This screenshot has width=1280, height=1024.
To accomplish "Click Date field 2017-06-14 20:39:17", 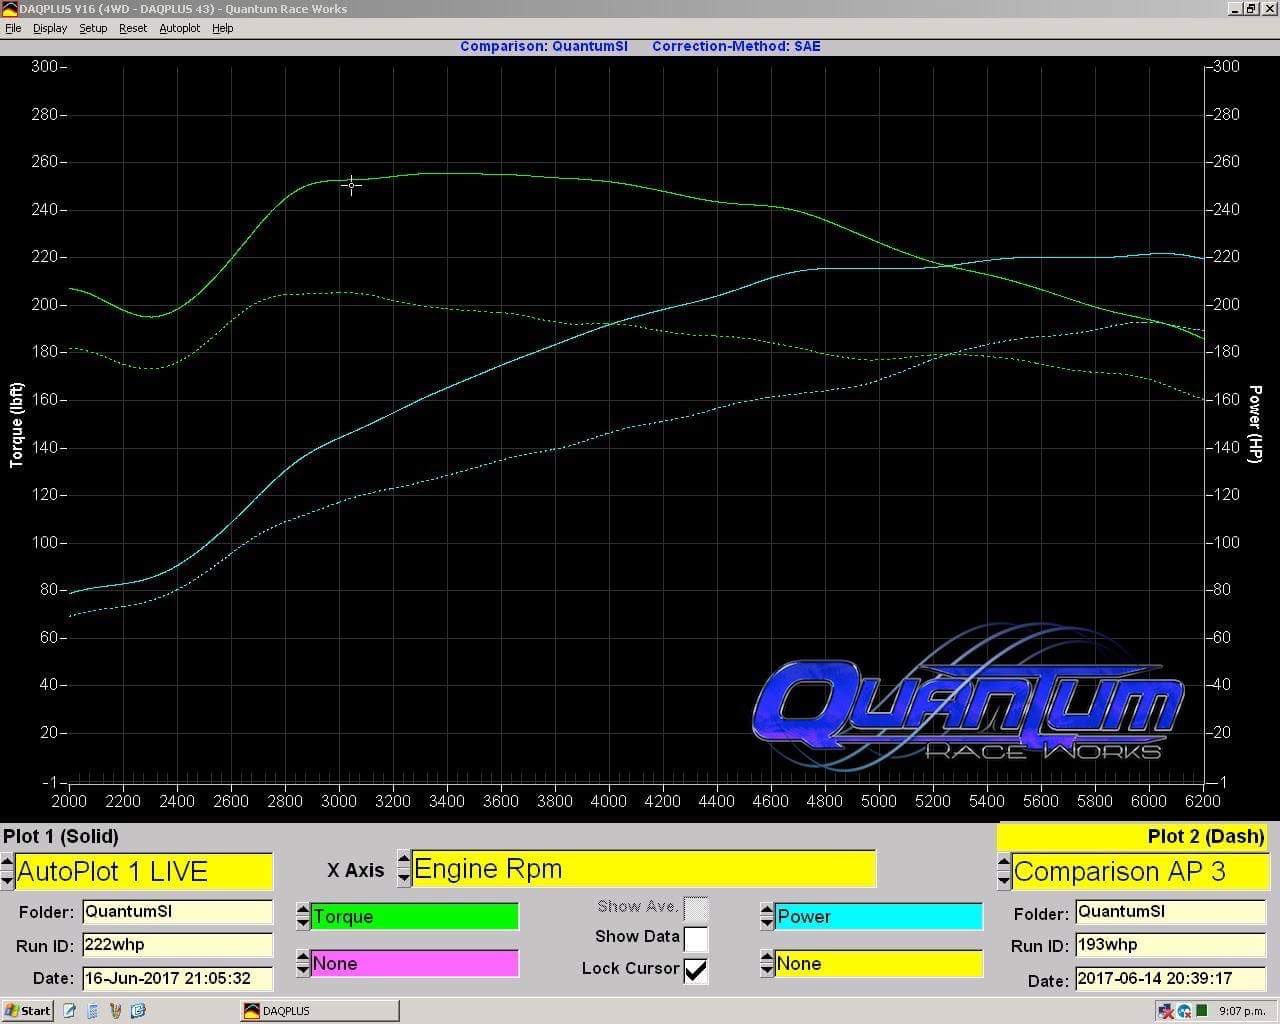I will coord(1171,978).
